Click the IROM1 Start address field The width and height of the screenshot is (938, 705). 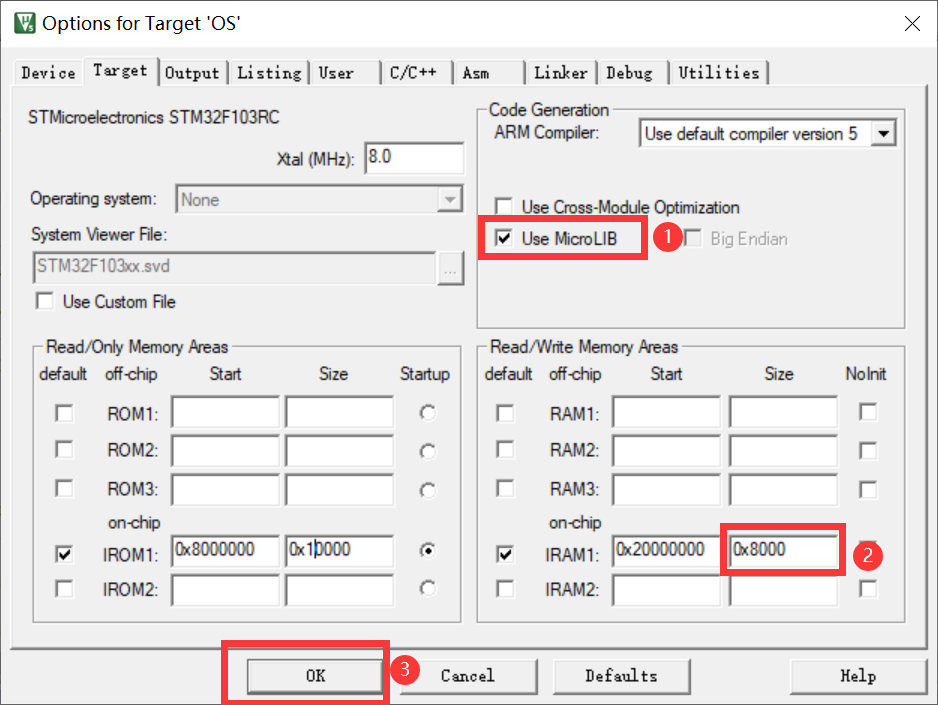pyautogui.click(x=225, y=551)
